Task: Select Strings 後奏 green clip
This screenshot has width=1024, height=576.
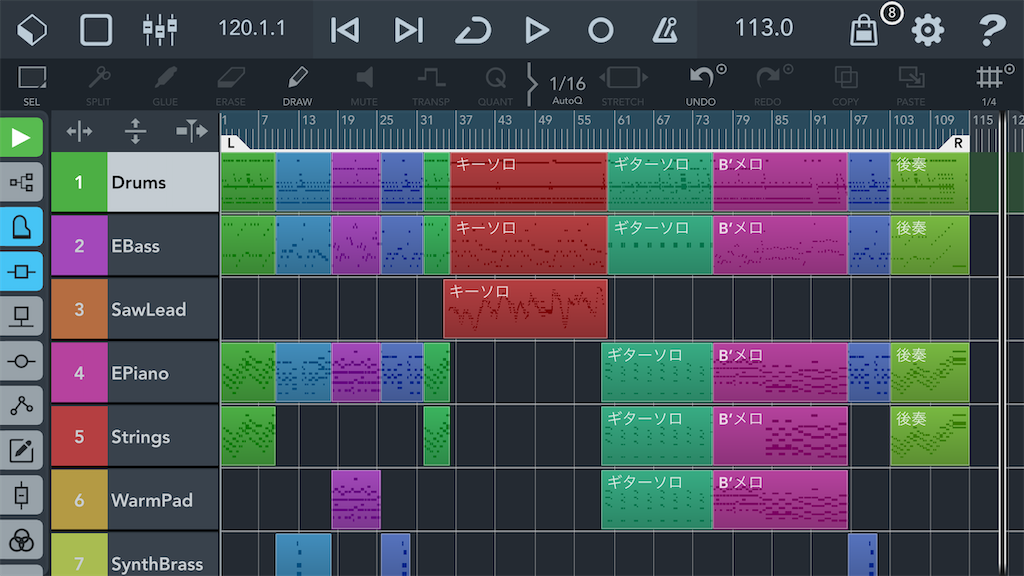Action: pos(929,436)
